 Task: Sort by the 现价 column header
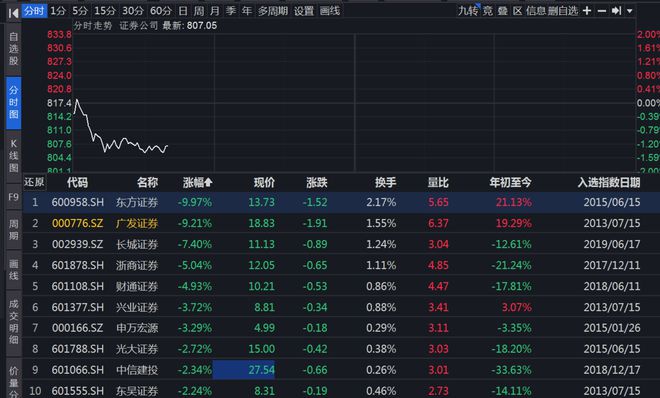[264, 183]
